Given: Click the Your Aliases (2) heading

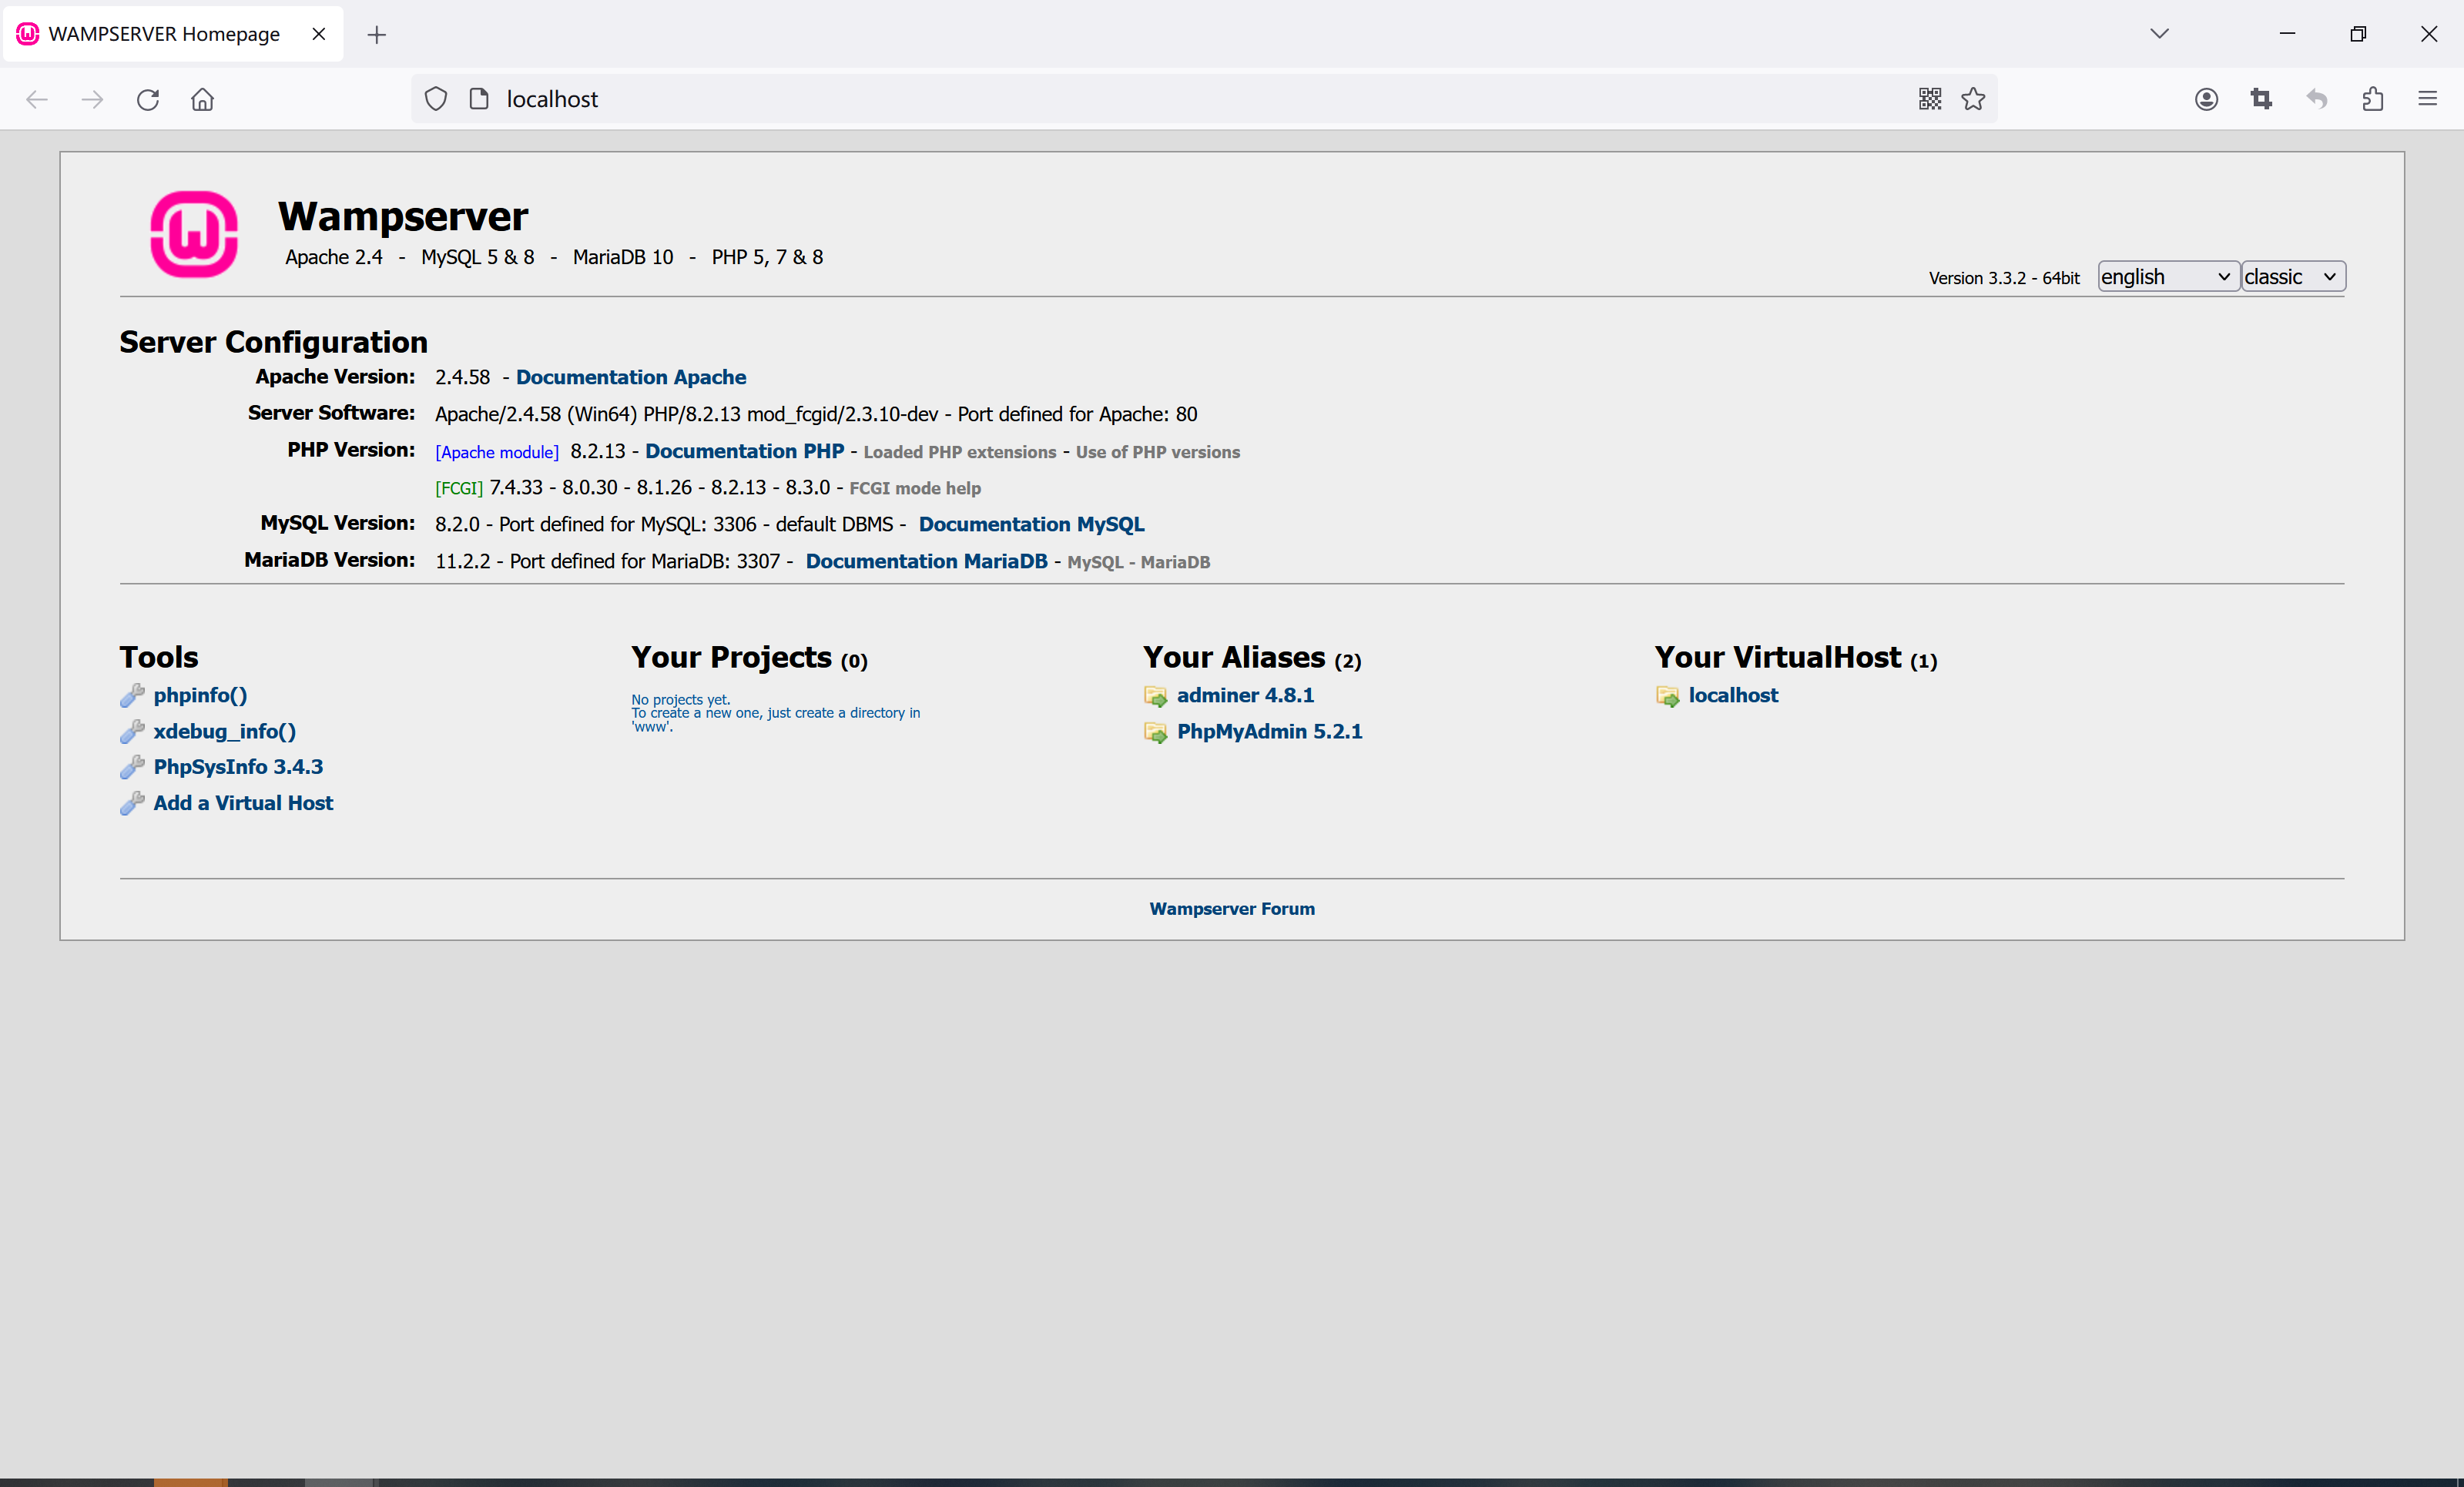Looking at the screenshot, I should (x=1252, y=657).
